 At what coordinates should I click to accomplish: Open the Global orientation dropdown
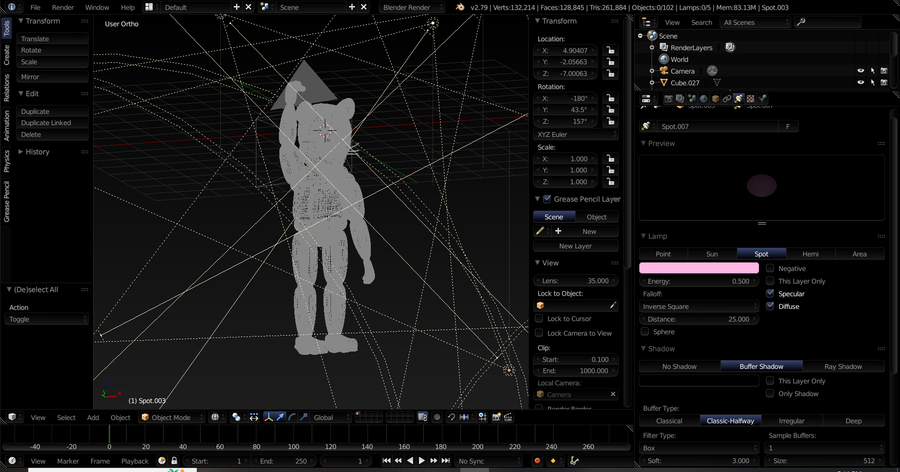(331, 417)
